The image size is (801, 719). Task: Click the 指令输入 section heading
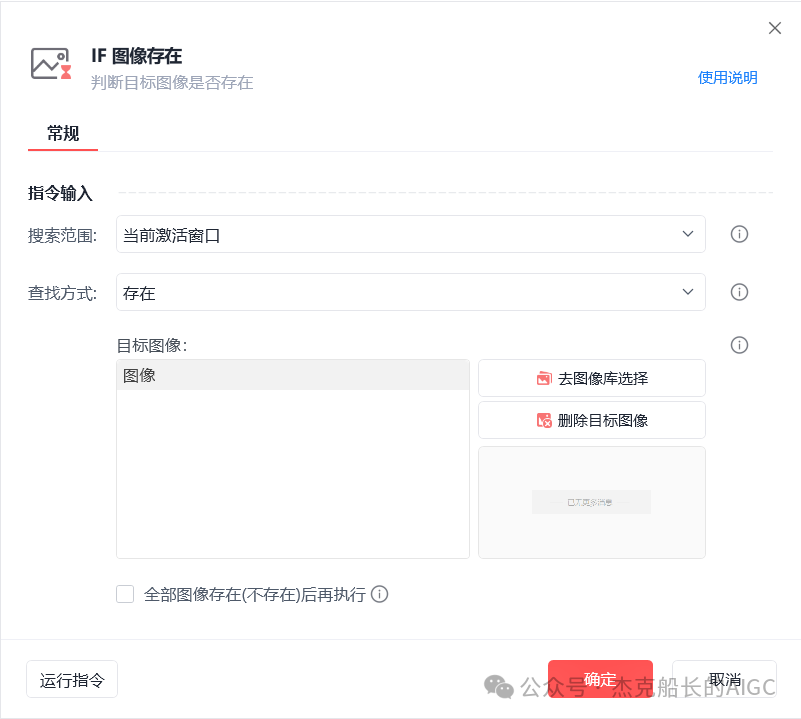[60, 193]
